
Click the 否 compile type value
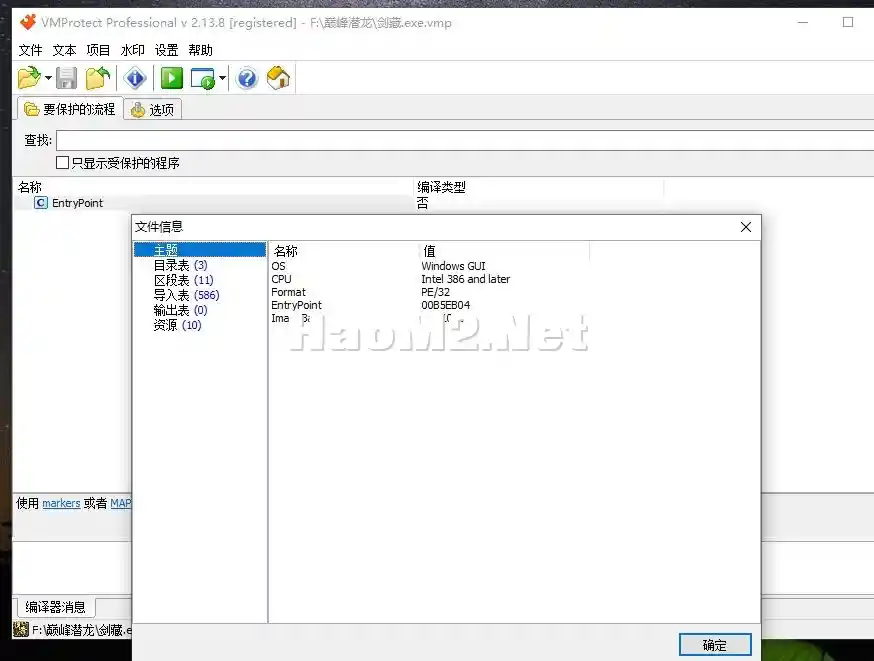click(423, 203)
